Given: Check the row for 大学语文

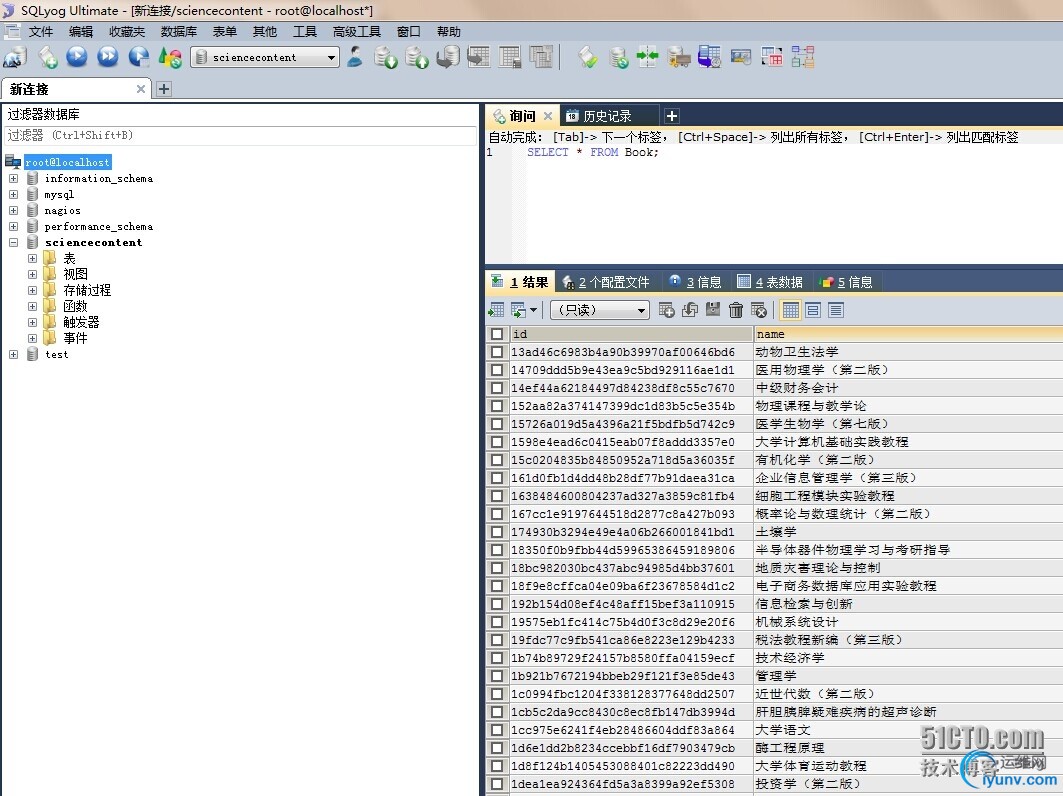Looking at the screenshot, I should click(497, 730).
